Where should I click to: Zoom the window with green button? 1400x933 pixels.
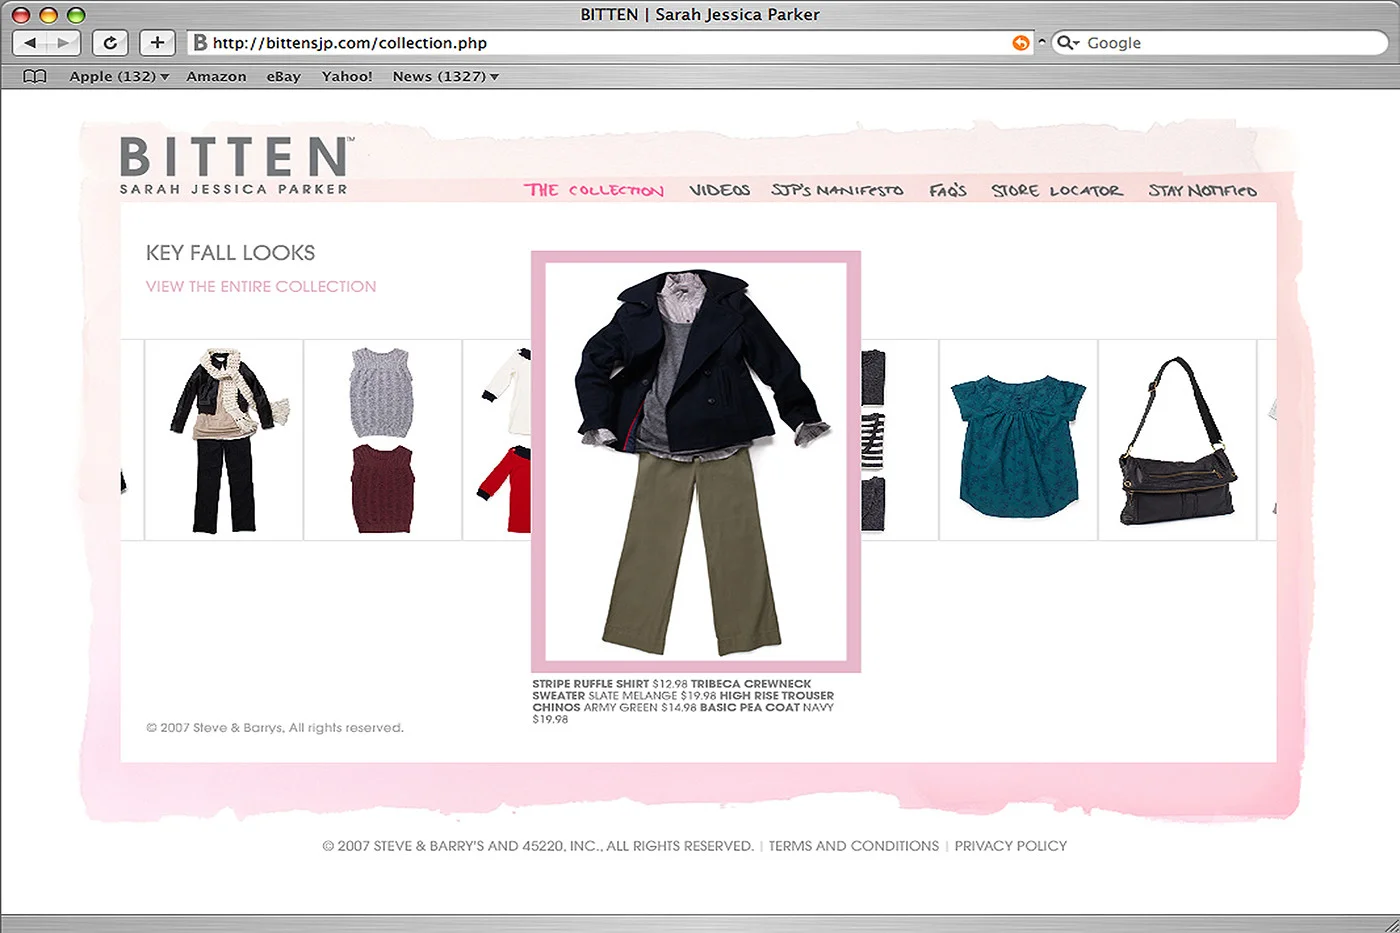pos(76,15)
